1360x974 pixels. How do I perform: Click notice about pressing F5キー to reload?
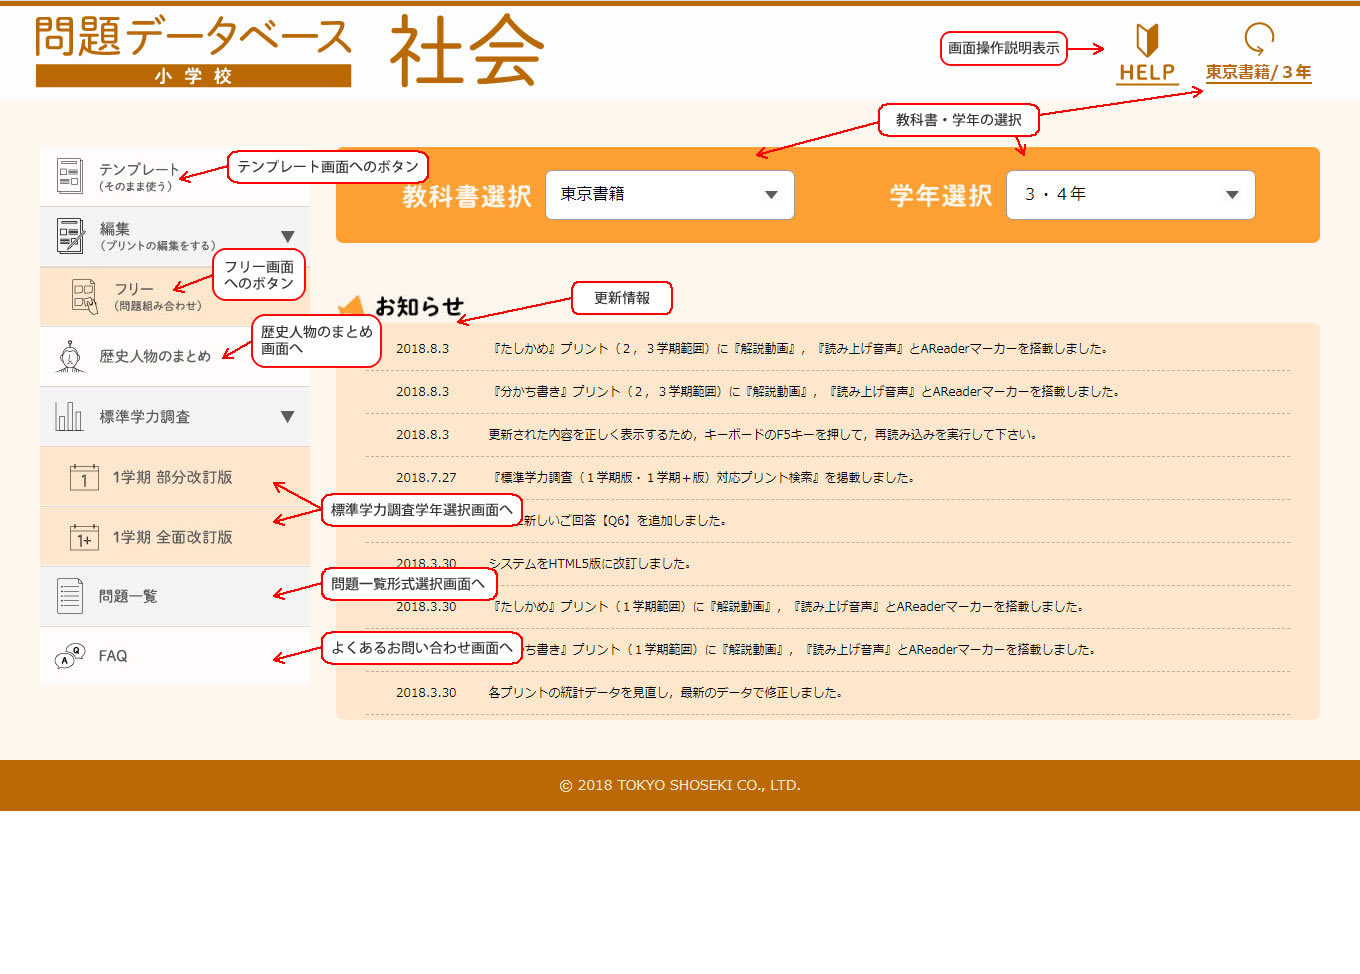click(764, 435)
